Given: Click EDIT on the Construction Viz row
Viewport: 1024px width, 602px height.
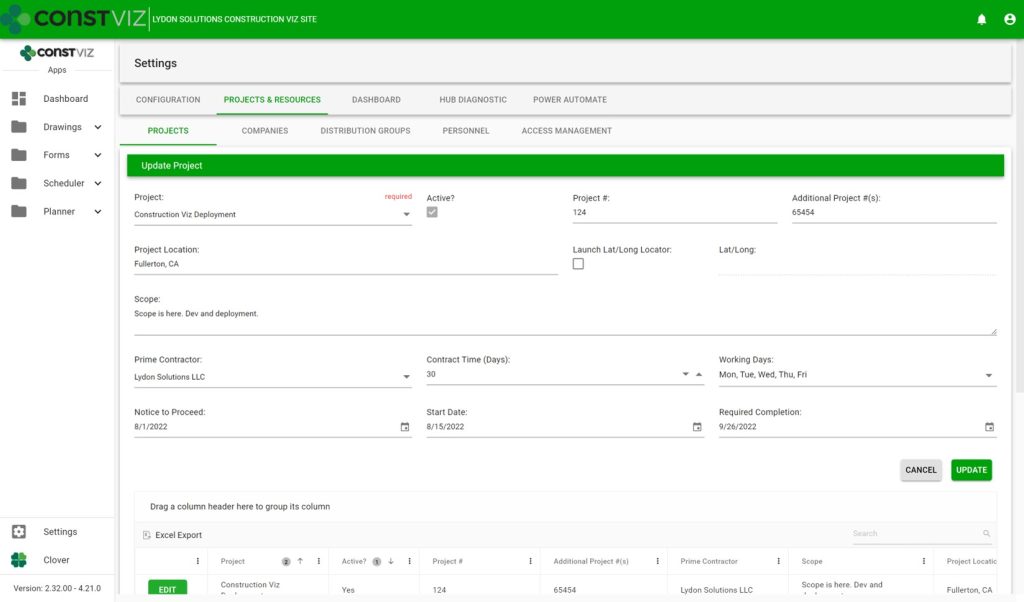Looking at the screenshot, I should tap(167, 589).
